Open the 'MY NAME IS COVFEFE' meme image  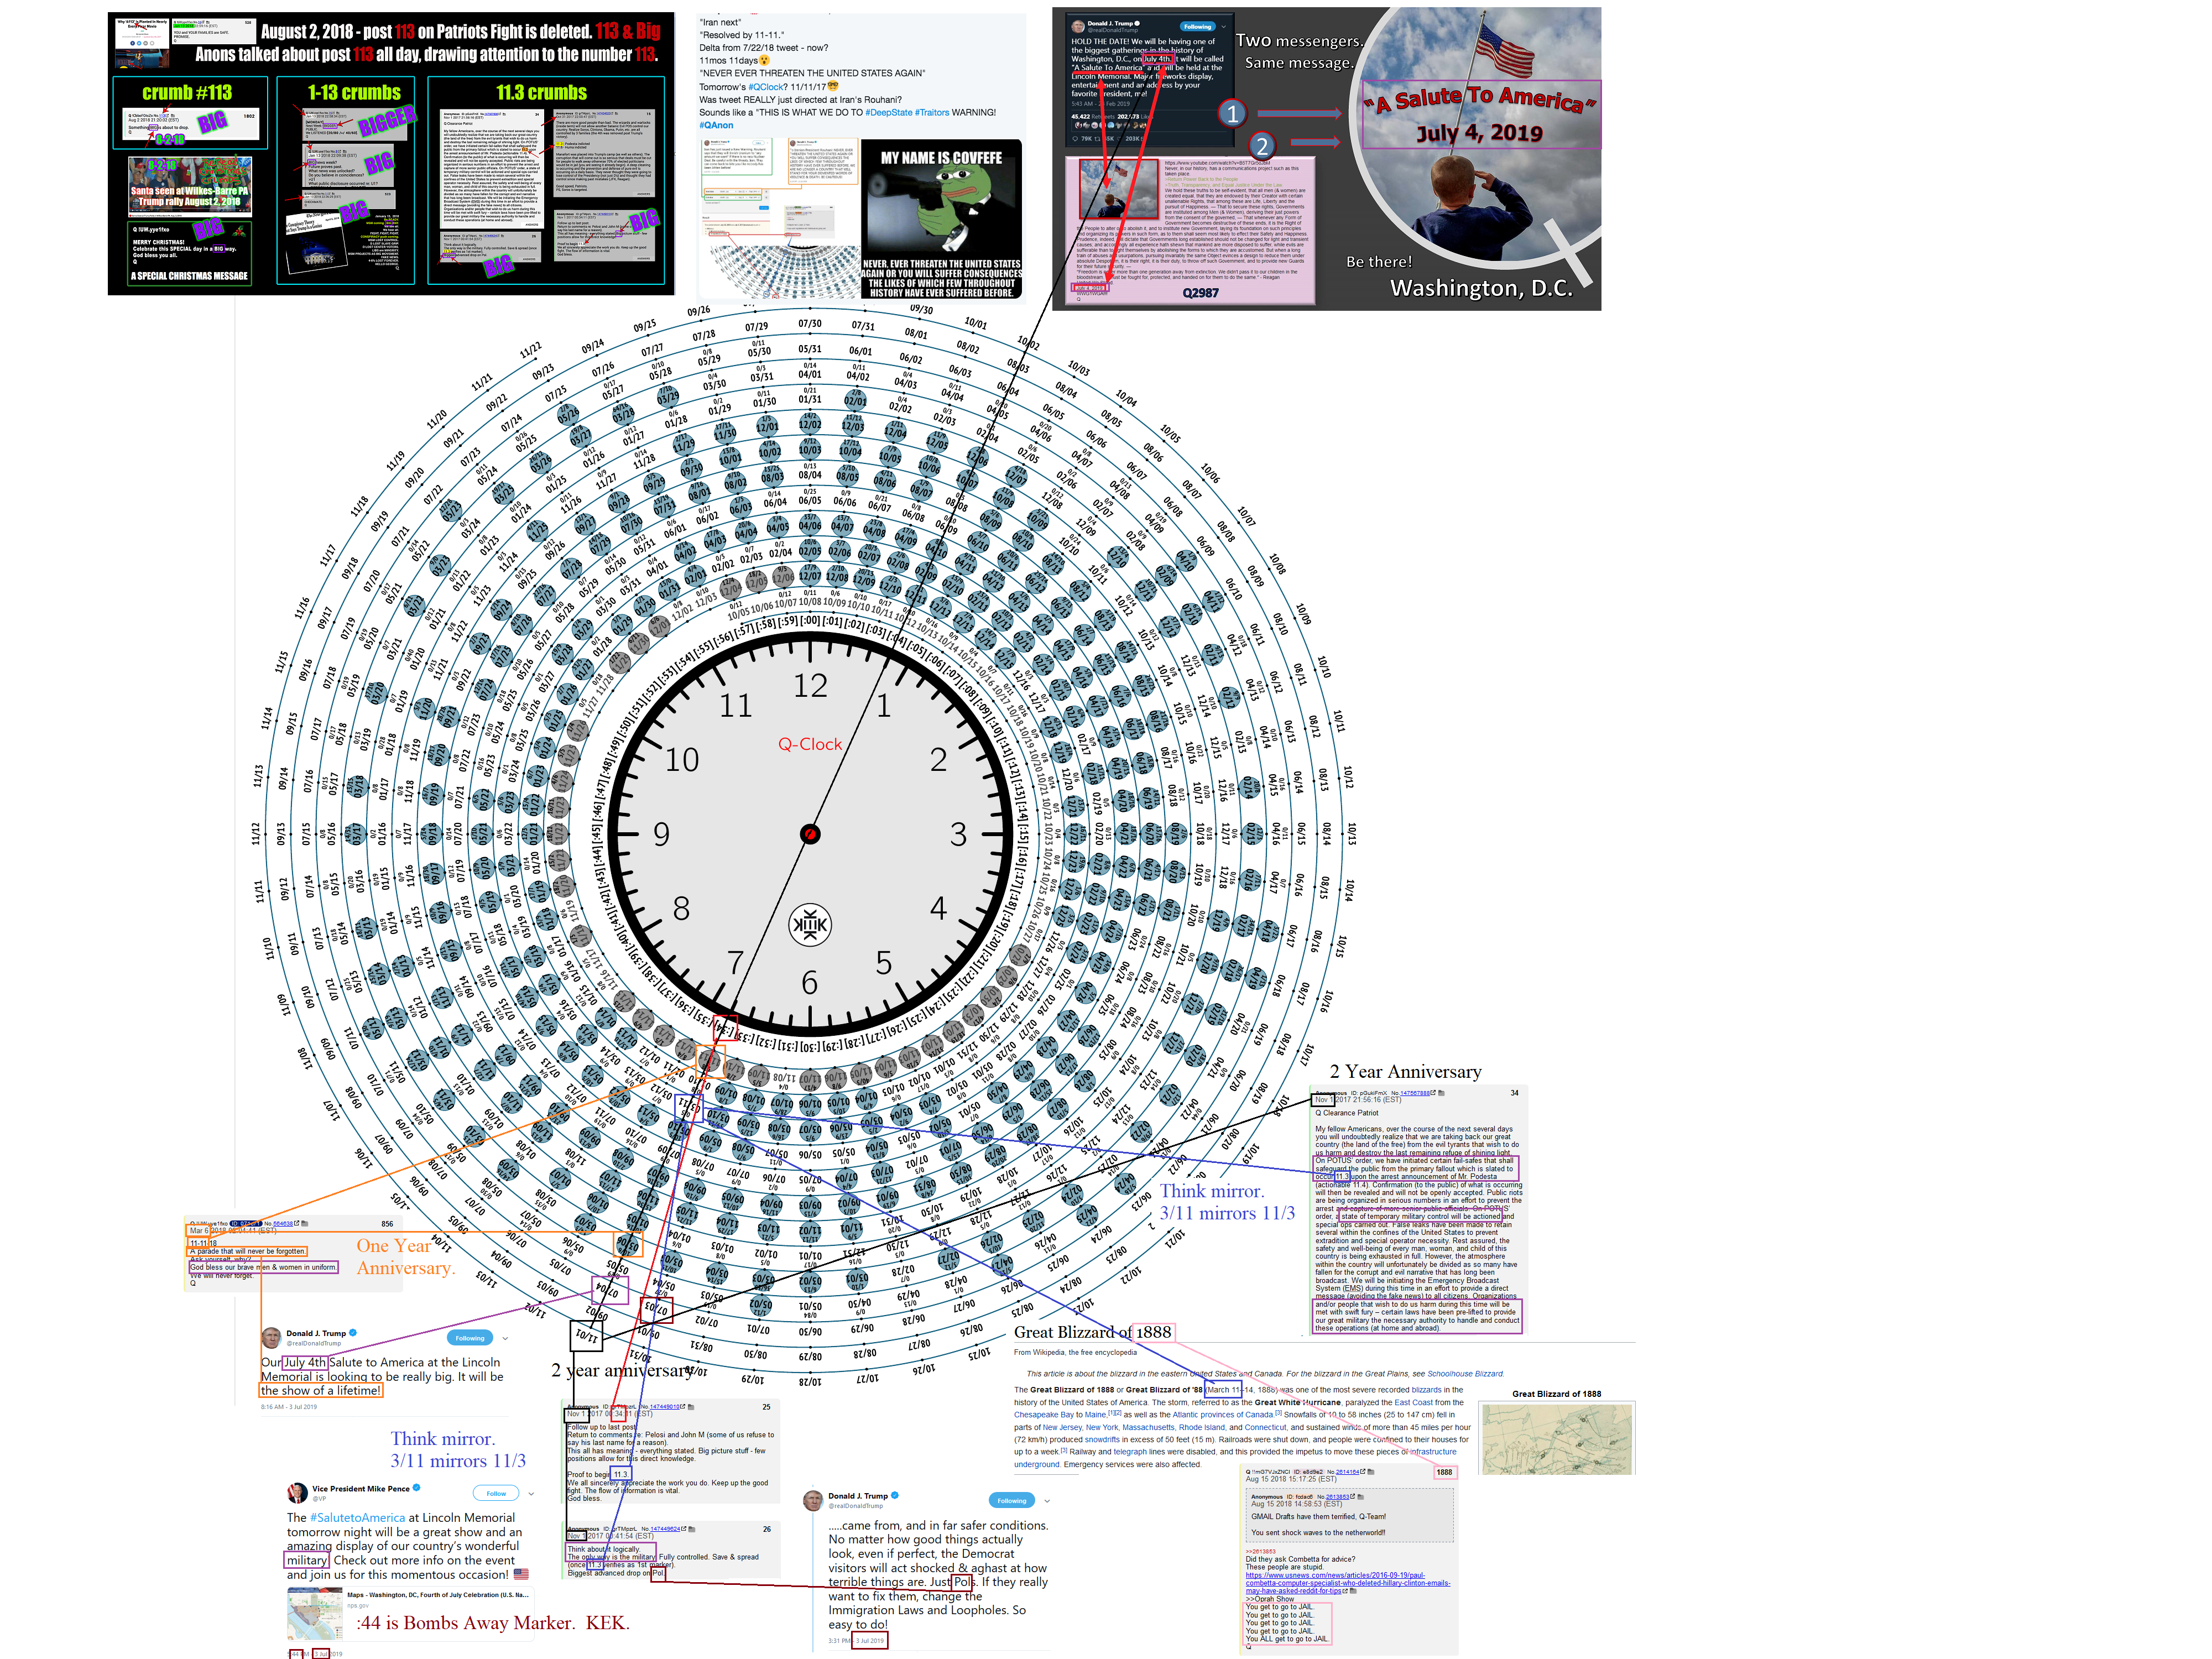pos(942,219)
